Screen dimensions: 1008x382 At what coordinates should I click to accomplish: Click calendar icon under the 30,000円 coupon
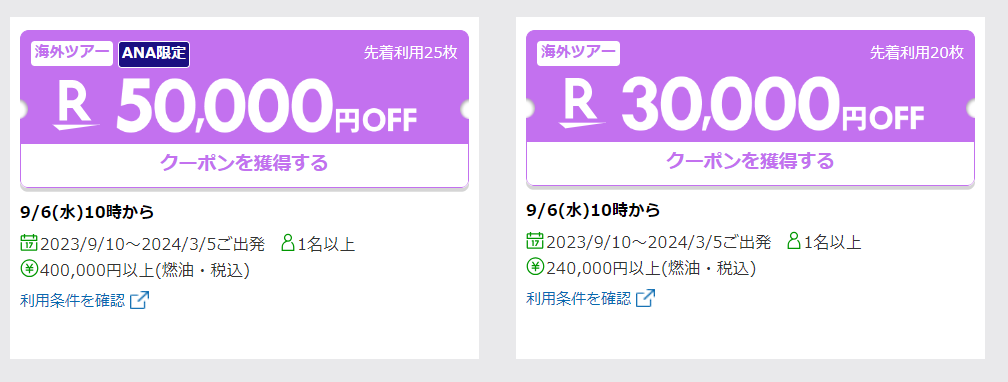[x=535, y=241]
